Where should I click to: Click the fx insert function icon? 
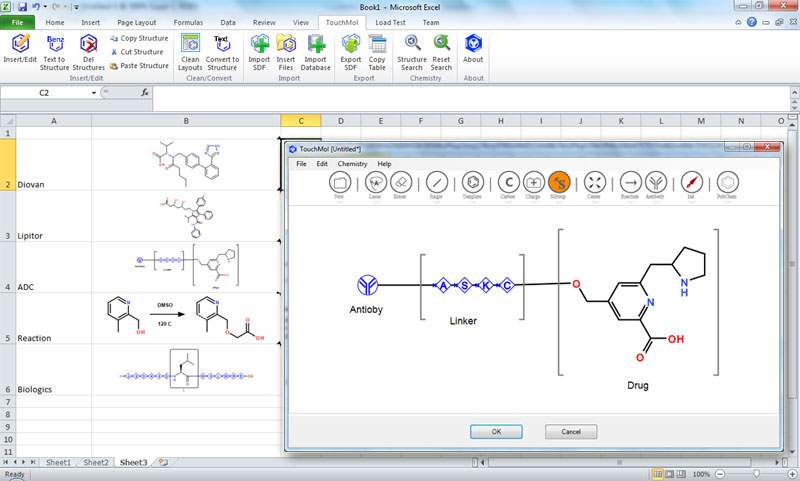click(x=145, y=92)
